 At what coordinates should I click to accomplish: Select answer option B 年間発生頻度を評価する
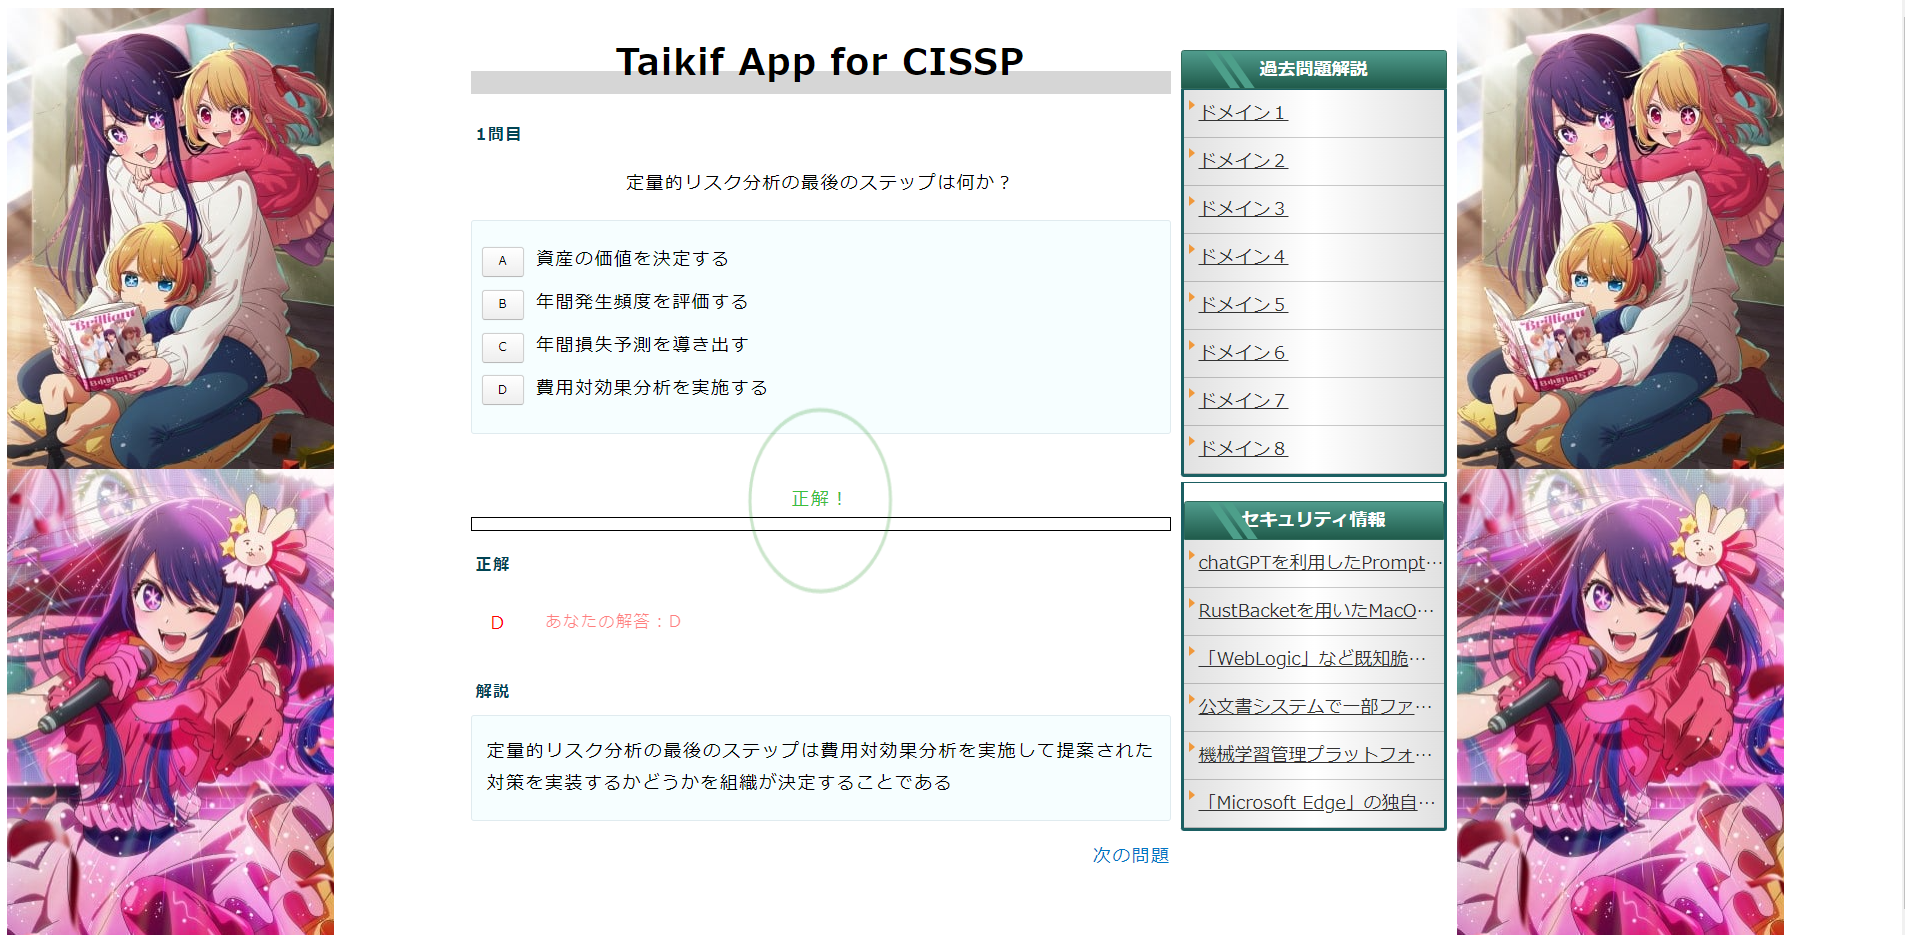(502, 304)
